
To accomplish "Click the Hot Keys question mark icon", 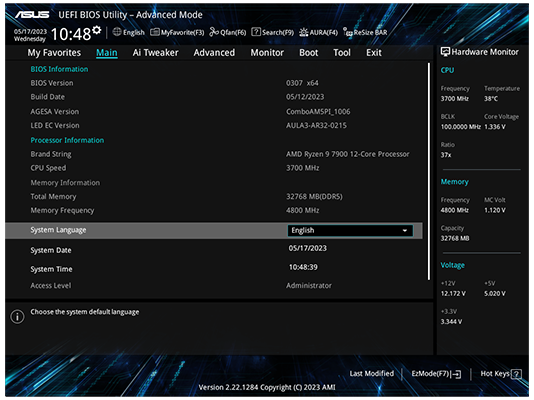I will [x=516, y=374].
